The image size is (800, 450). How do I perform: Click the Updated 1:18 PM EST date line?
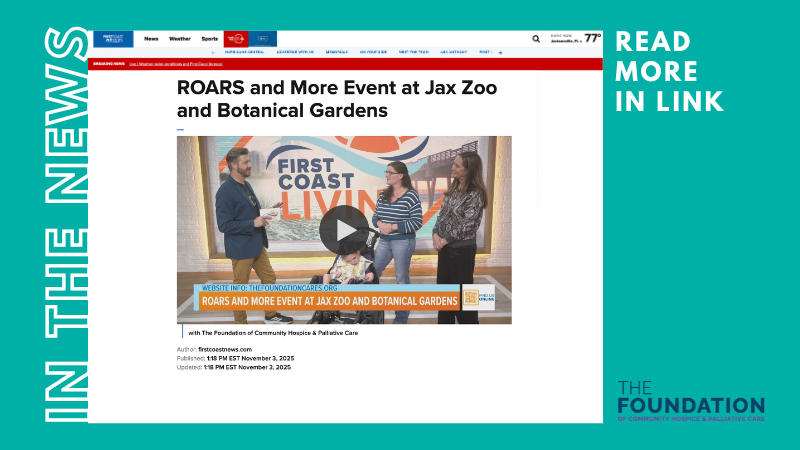[234, 367]
